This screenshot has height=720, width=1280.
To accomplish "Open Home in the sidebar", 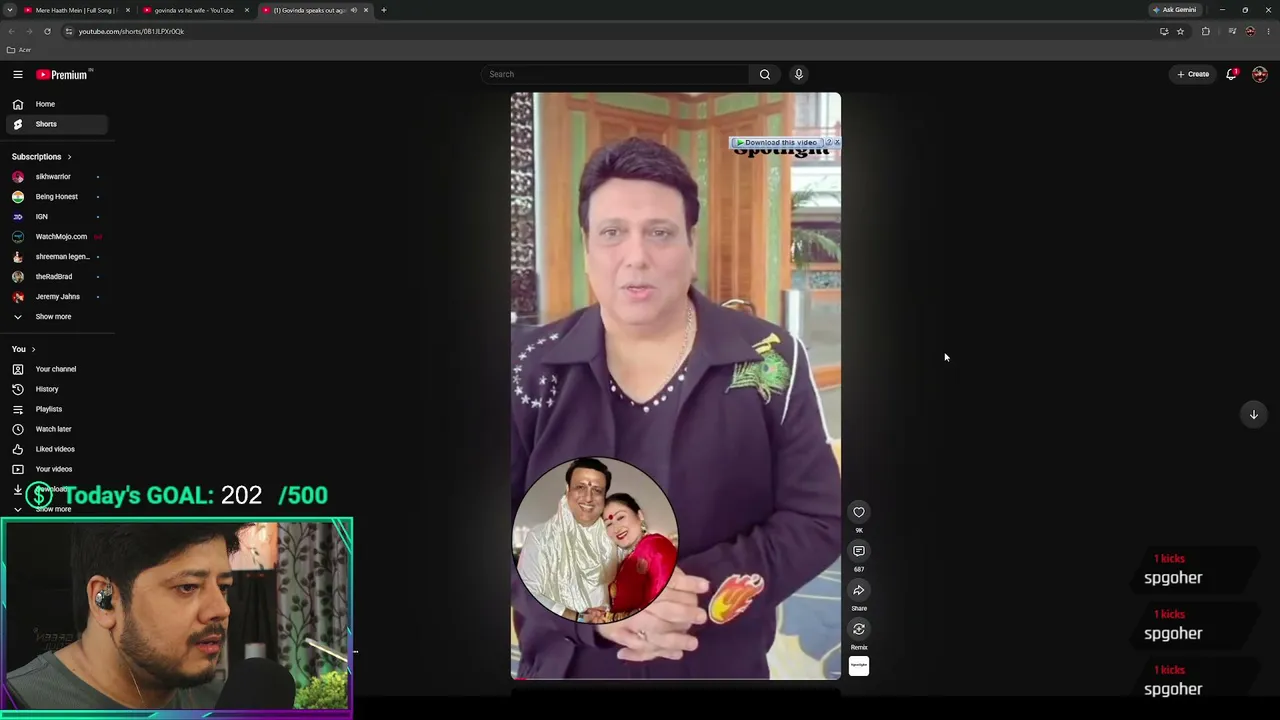I will 58,104.
